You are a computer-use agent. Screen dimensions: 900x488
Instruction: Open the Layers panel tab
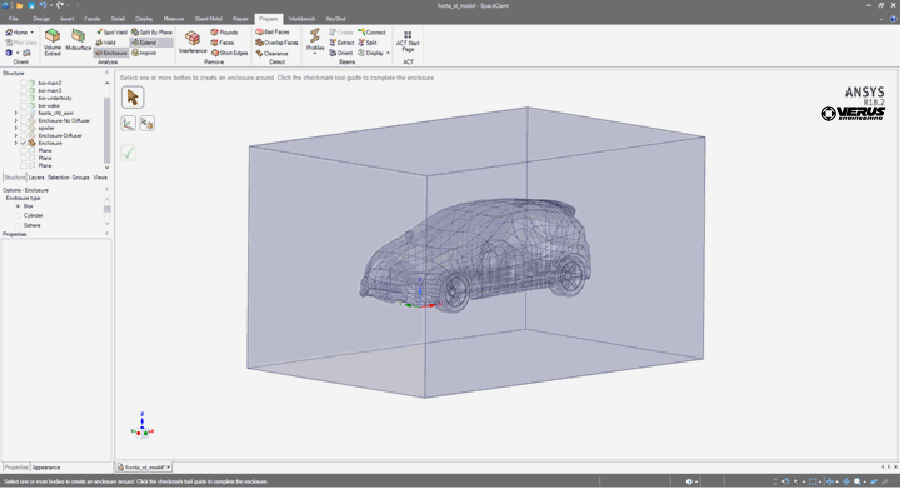37,177
